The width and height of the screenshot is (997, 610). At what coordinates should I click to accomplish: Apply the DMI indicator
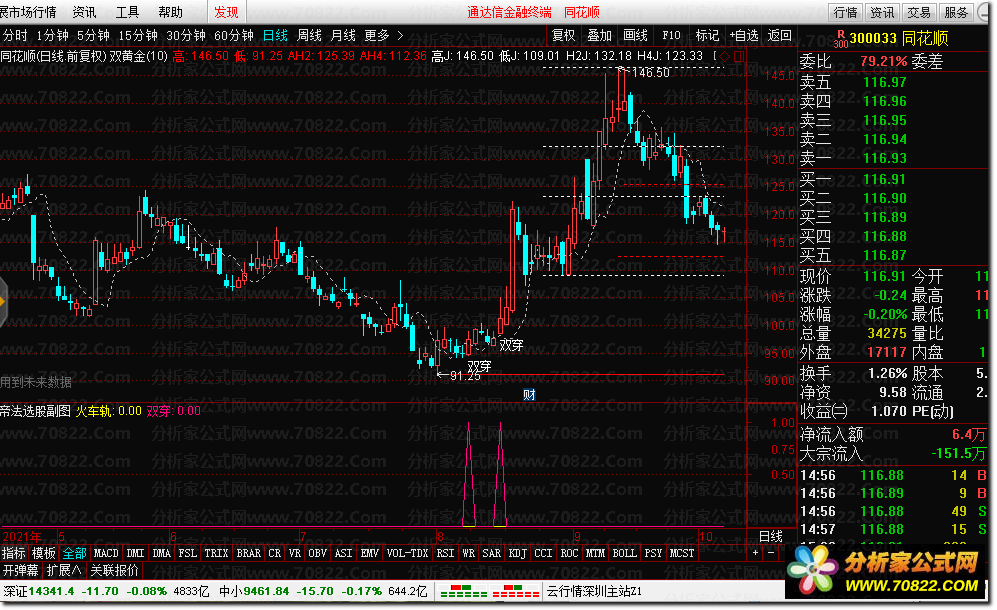(x=135, y=553)
